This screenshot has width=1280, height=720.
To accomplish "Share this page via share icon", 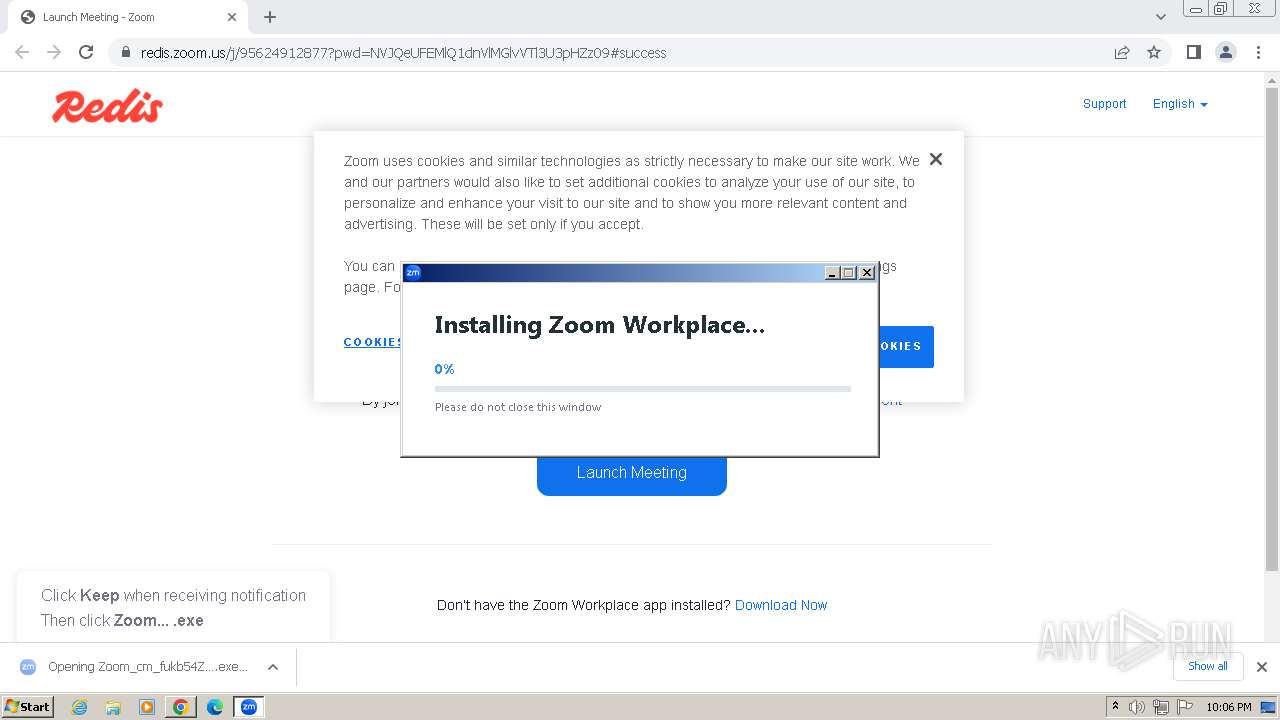I will [x=1122, y=52].
